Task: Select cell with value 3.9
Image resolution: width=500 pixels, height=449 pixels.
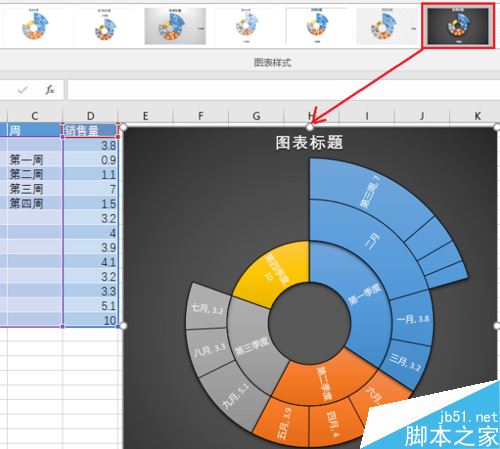Action: coord(90,247)
